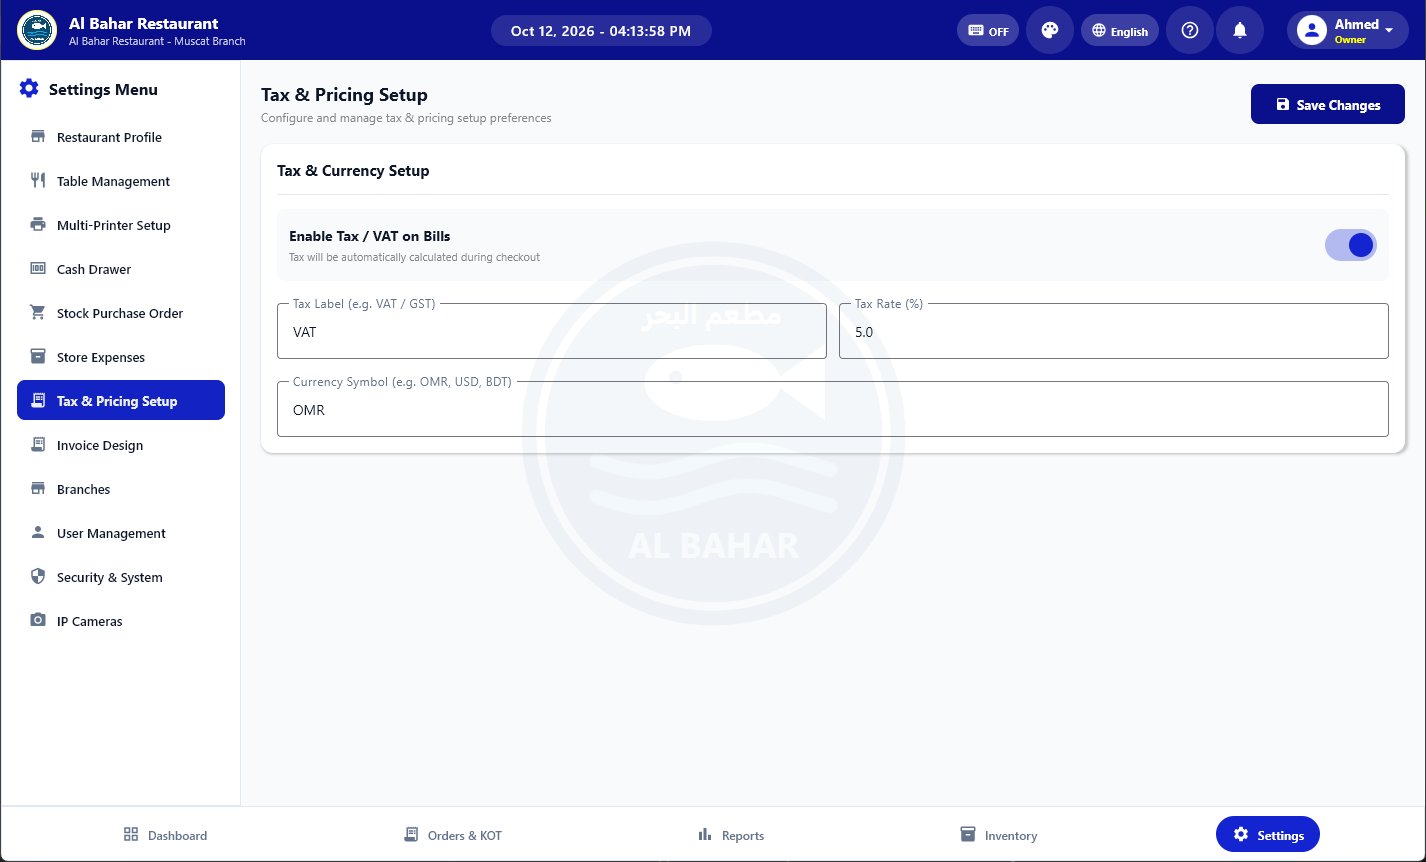1426x862 pixels.
Task: Click the Currency Symbol input field
Action: pyautogui.click(x=833, y=409)
